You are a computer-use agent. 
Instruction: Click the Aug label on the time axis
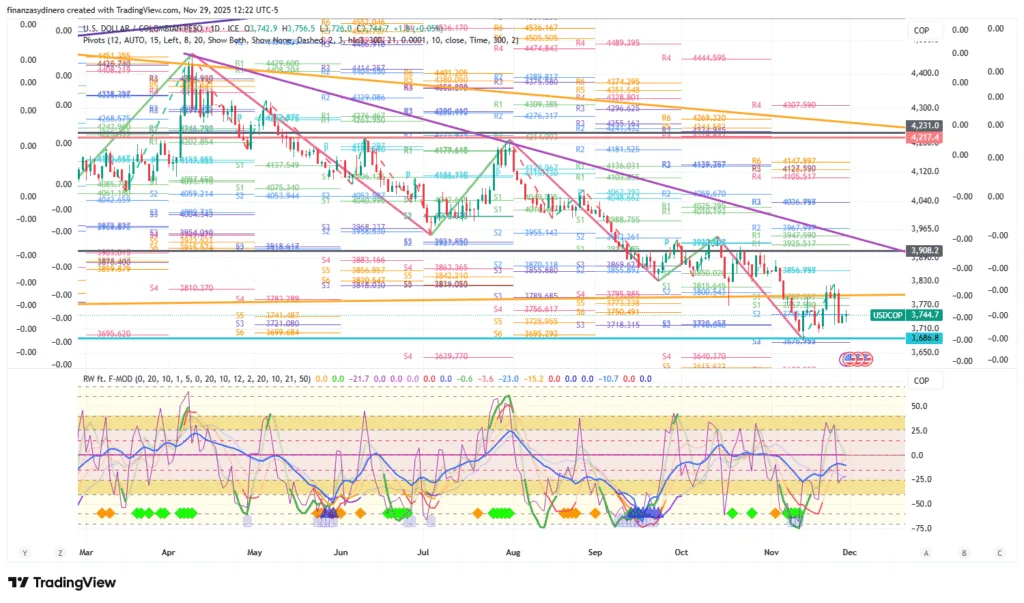(513, 552)
